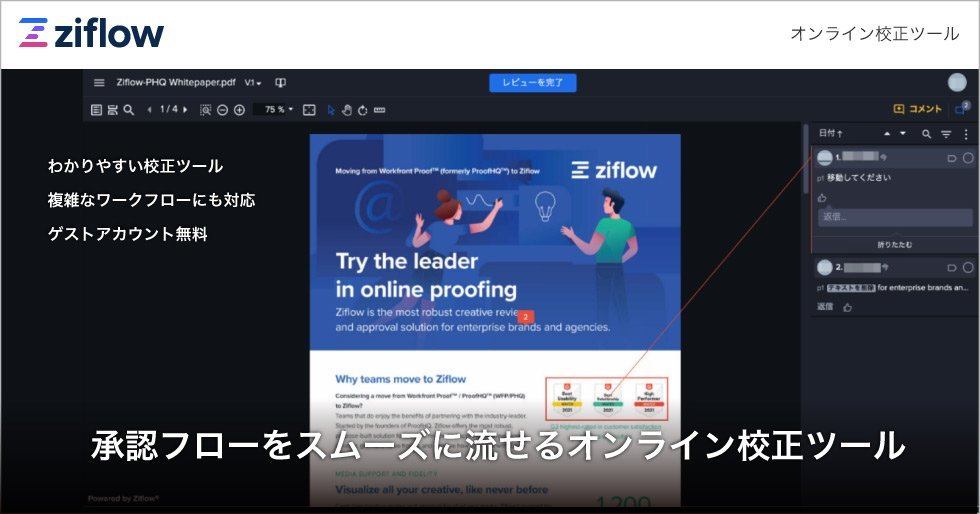The height and width of the screenshot is (514, 980).
Task: Open the コメント tab
Action: tap(917, 109)
